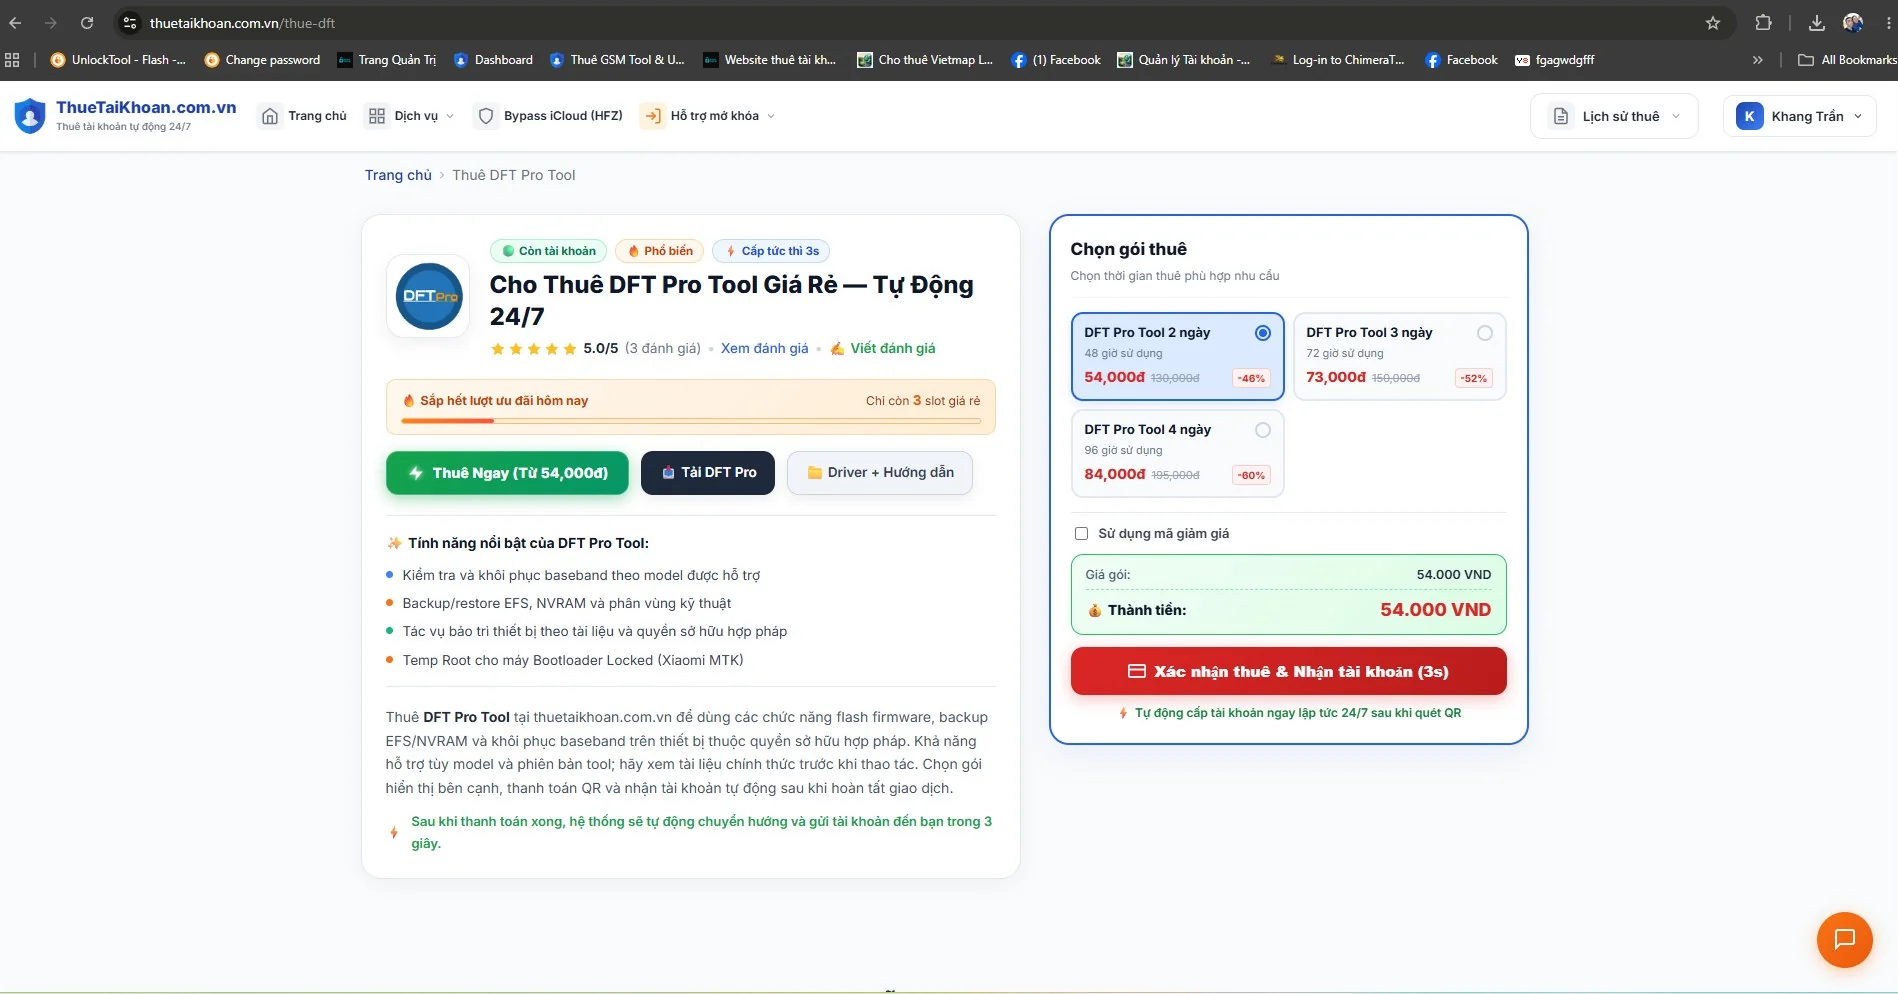The image size is (1898, 994).
Task: Expand the hidden bookmarks chevron
Action: (x=1758, y=60)
